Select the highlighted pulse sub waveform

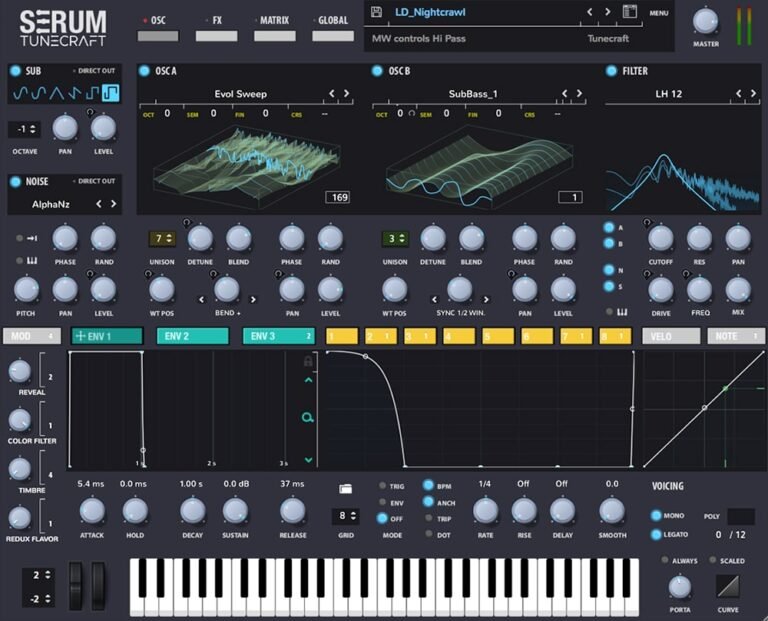coord(111,93)
